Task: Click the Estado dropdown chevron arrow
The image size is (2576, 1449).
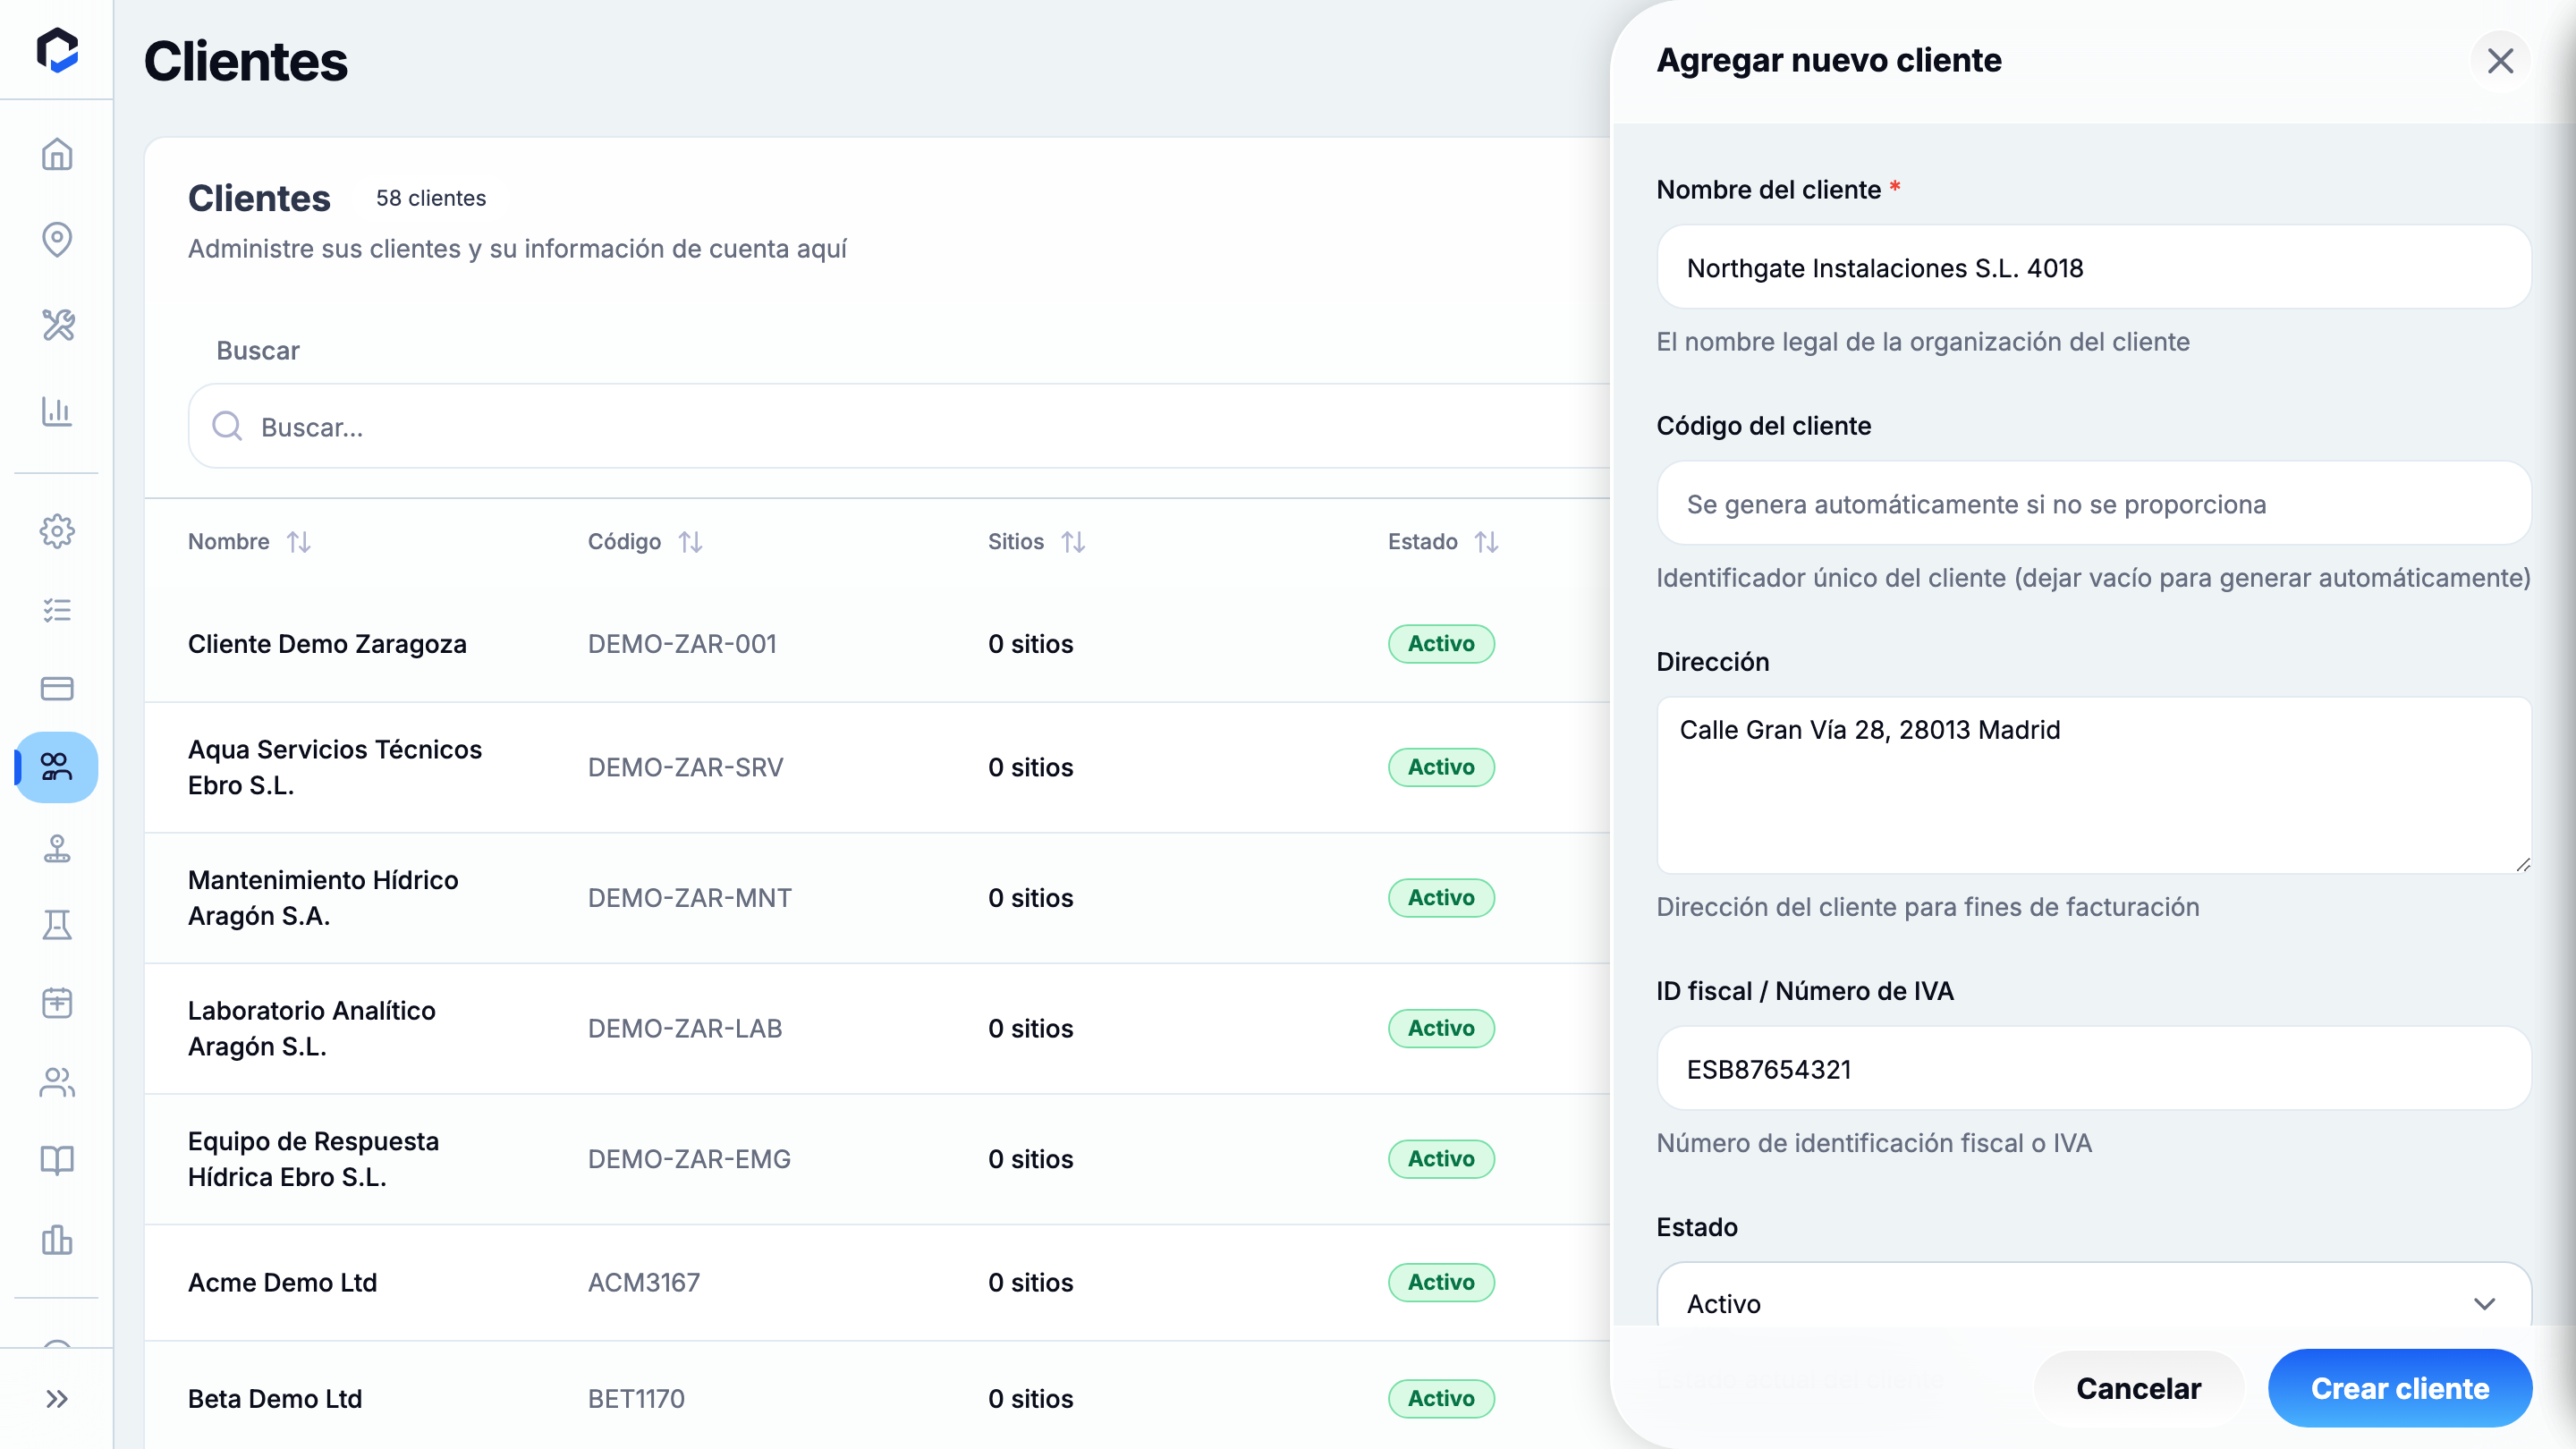Action: [x=2484, y=1304]
